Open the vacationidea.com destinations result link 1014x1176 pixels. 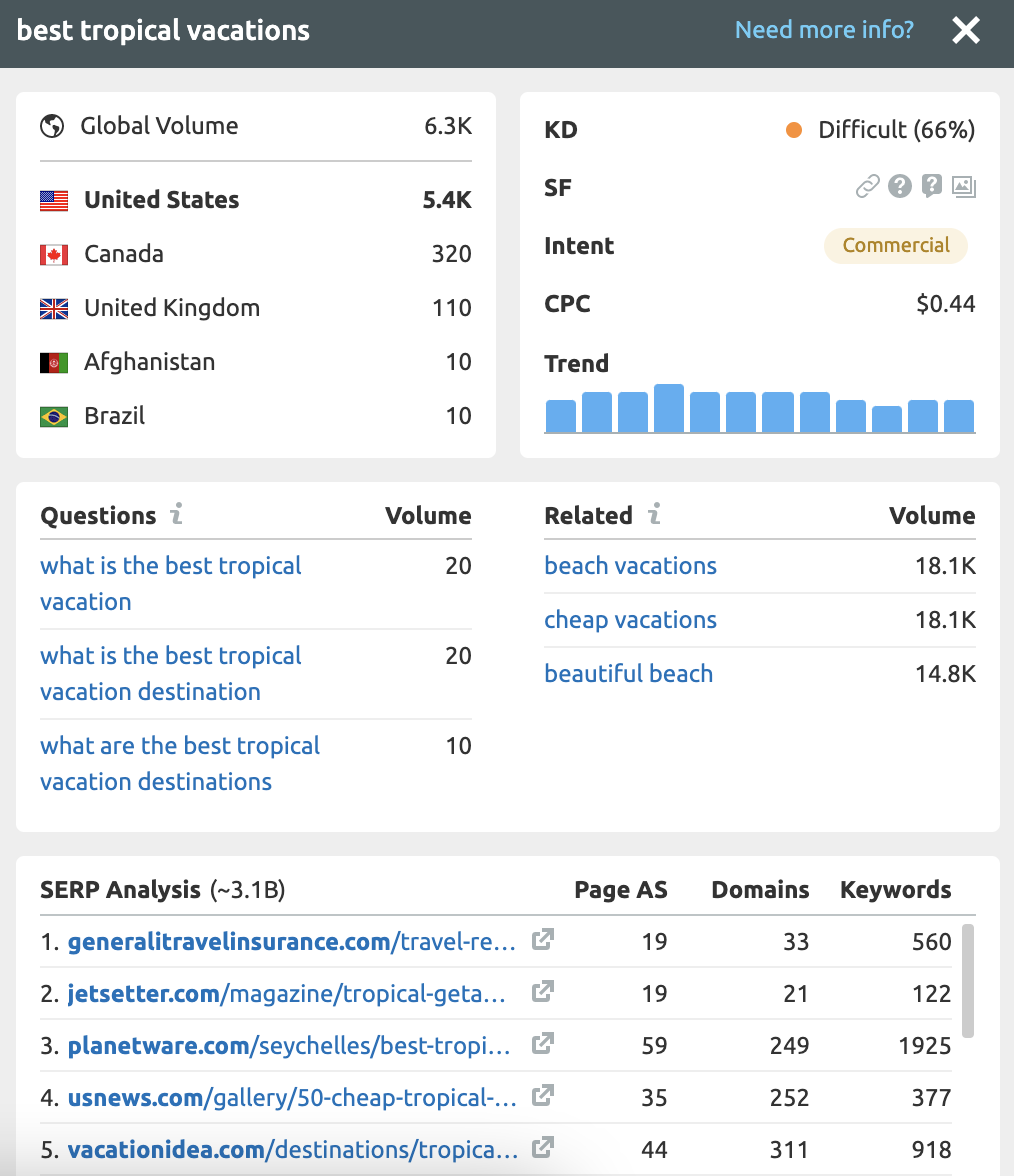coord(292,1148)
